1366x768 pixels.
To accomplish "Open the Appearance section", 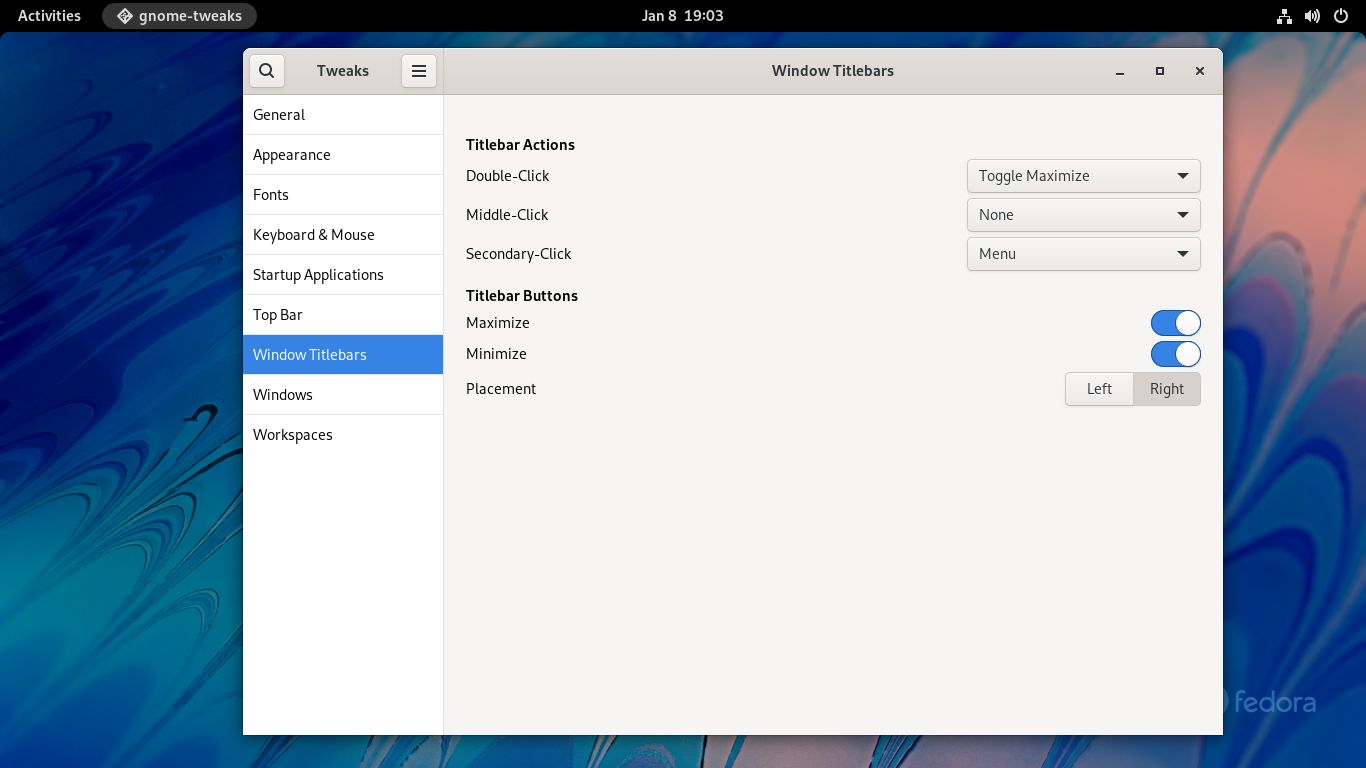I will tap(343, 155).
